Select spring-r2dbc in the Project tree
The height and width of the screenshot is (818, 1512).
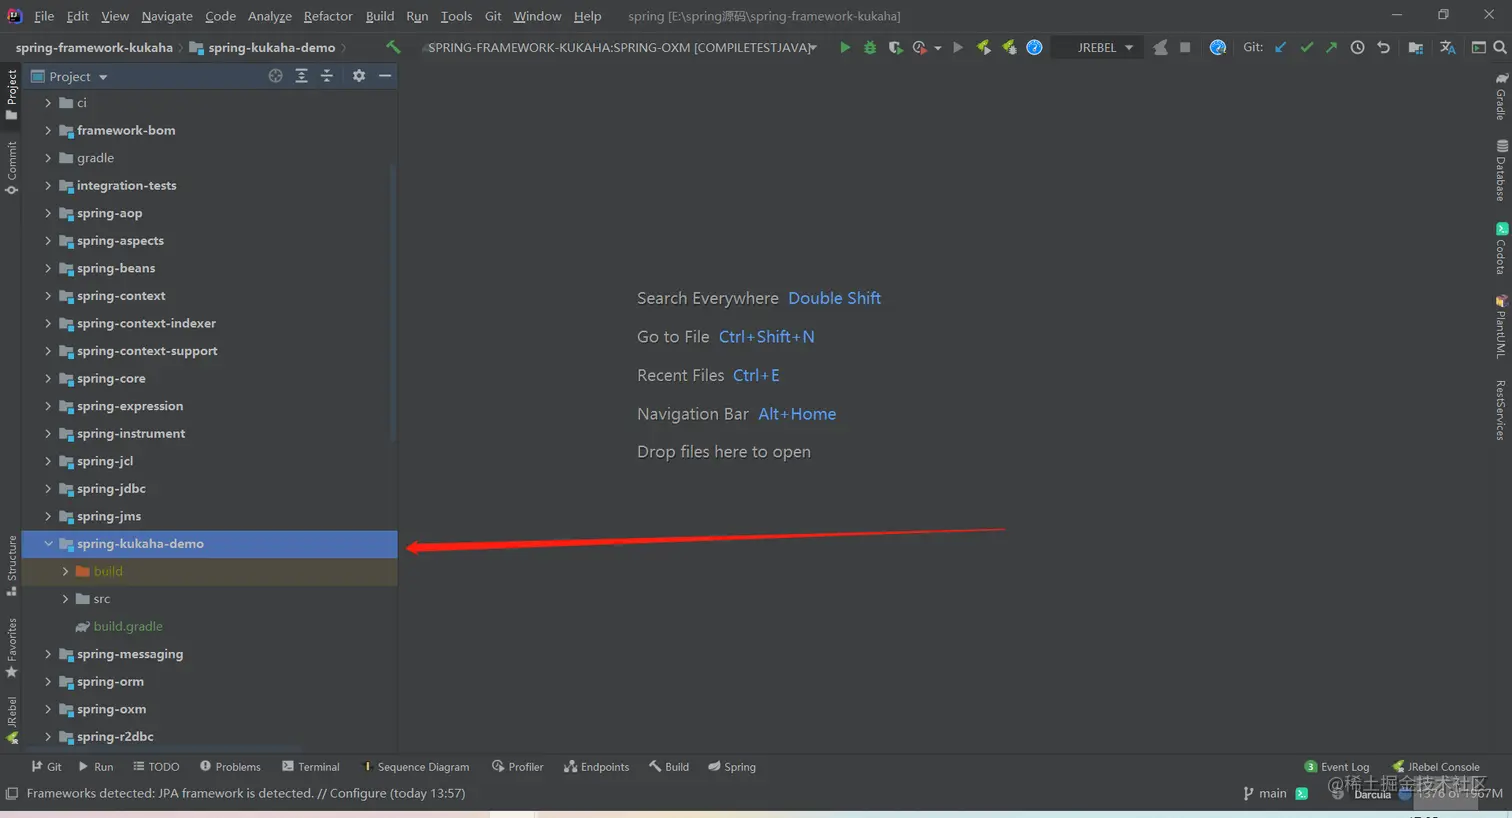pyautogui.click(x=115, y=737)
